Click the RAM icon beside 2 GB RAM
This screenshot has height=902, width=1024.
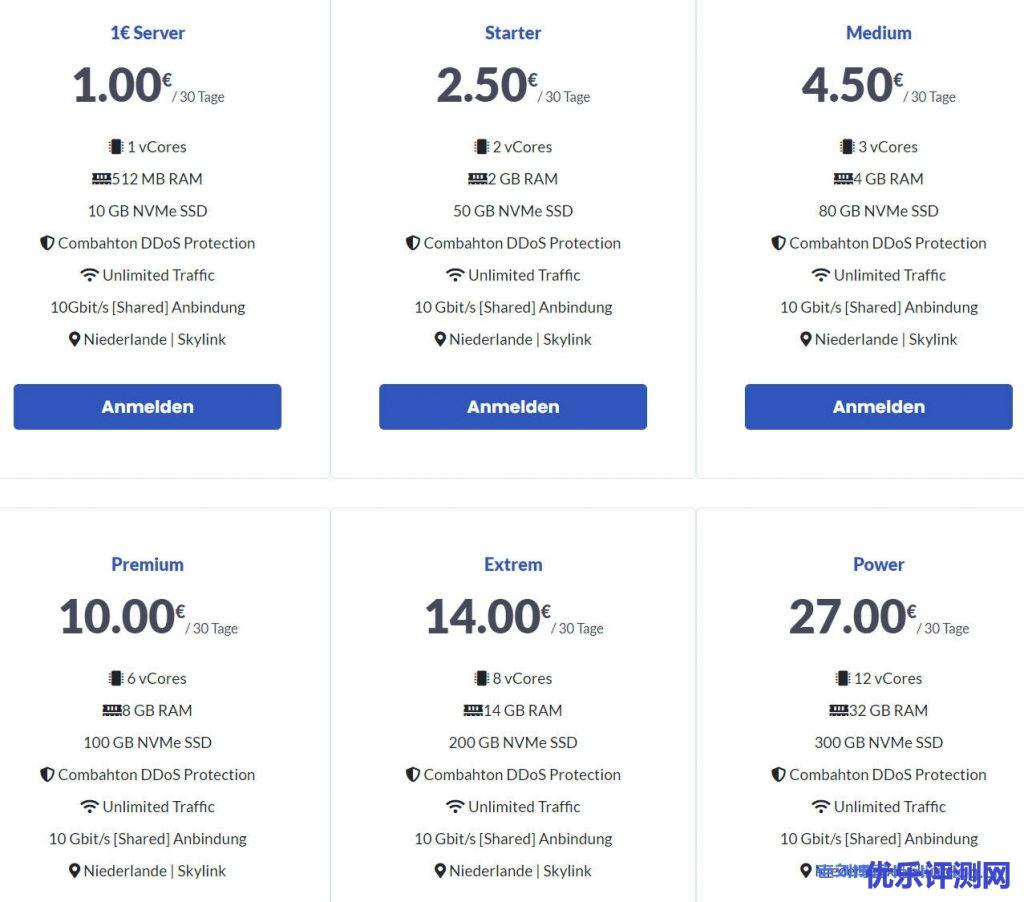coord(477,179)
